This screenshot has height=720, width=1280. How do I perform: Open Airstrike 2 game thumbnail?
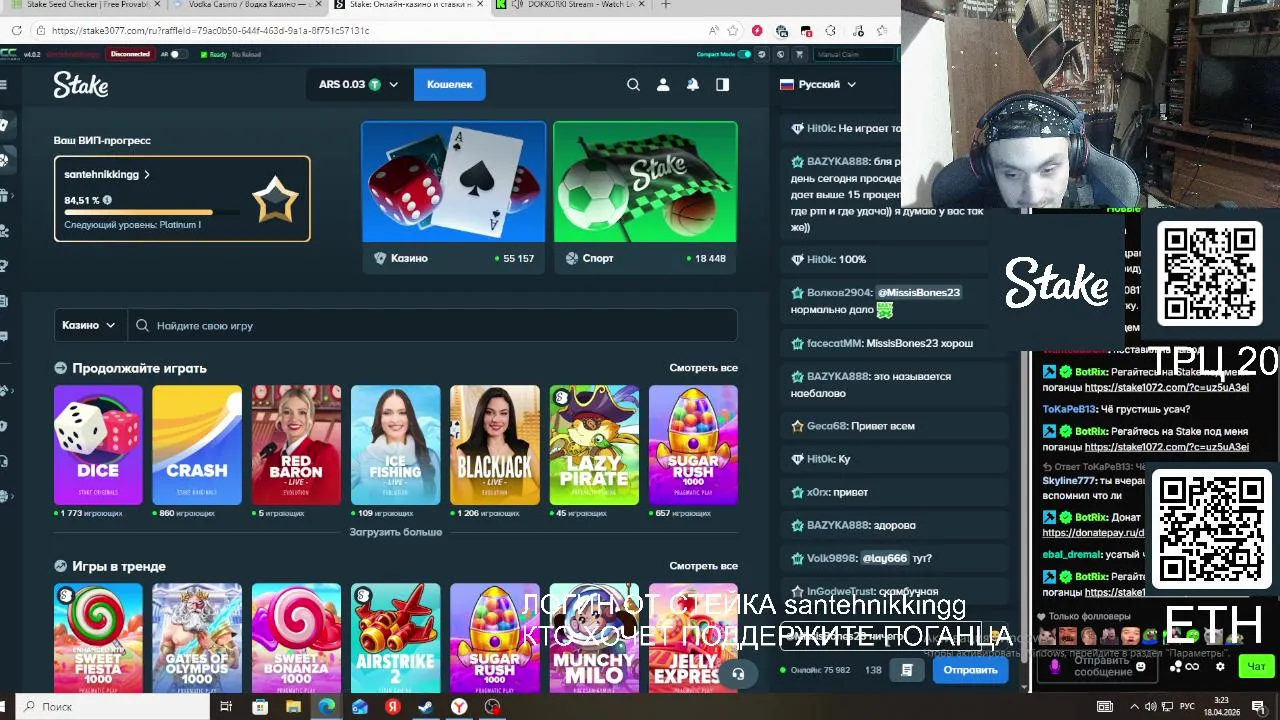click(395, 638)
